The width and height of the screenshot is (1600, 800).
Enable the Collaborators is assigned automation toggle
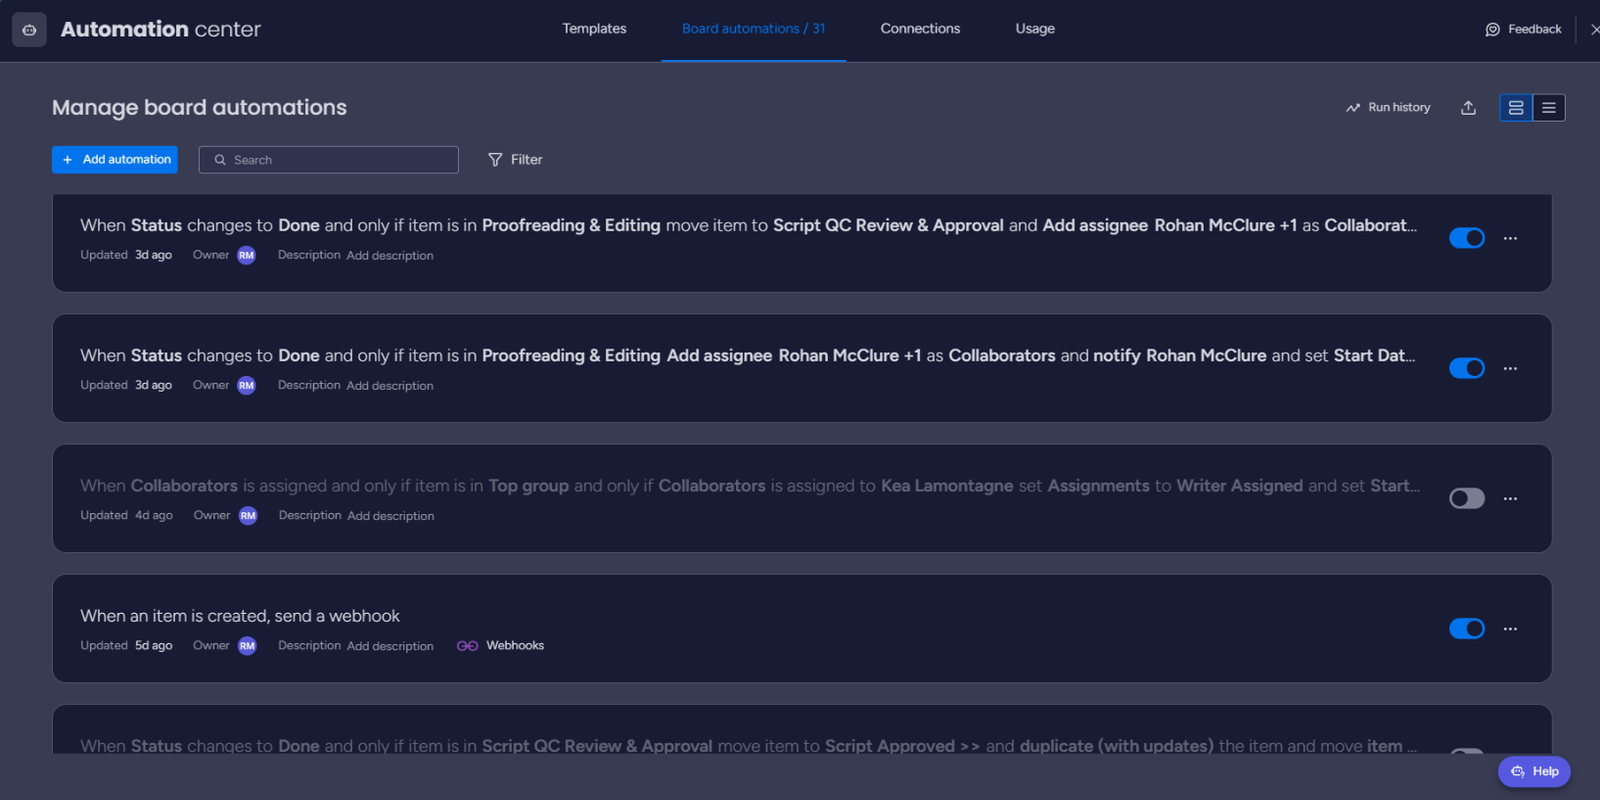(x=1466, y=498)
